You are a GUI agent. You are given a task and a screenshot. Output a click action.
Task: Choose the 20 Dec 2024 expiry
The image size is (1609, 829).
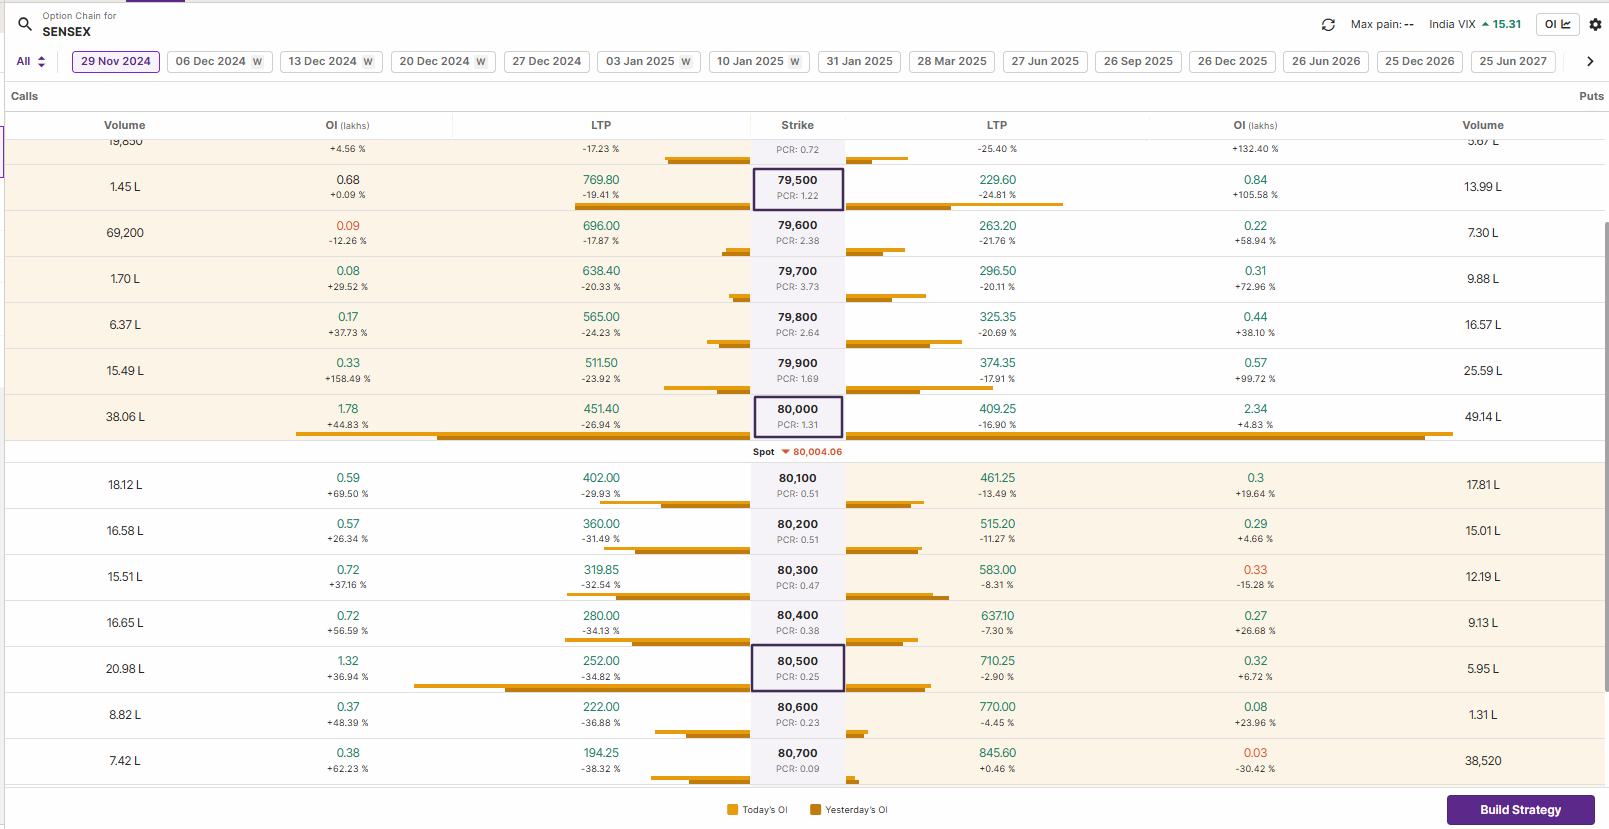(443, 61)
